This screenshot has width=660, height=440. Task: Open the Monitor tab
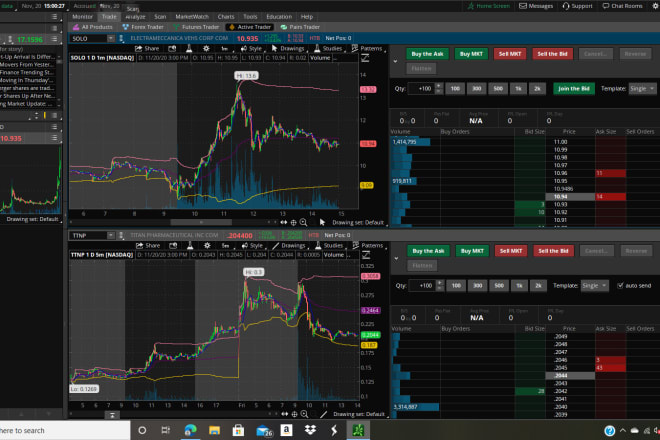(x=82, y=16)
